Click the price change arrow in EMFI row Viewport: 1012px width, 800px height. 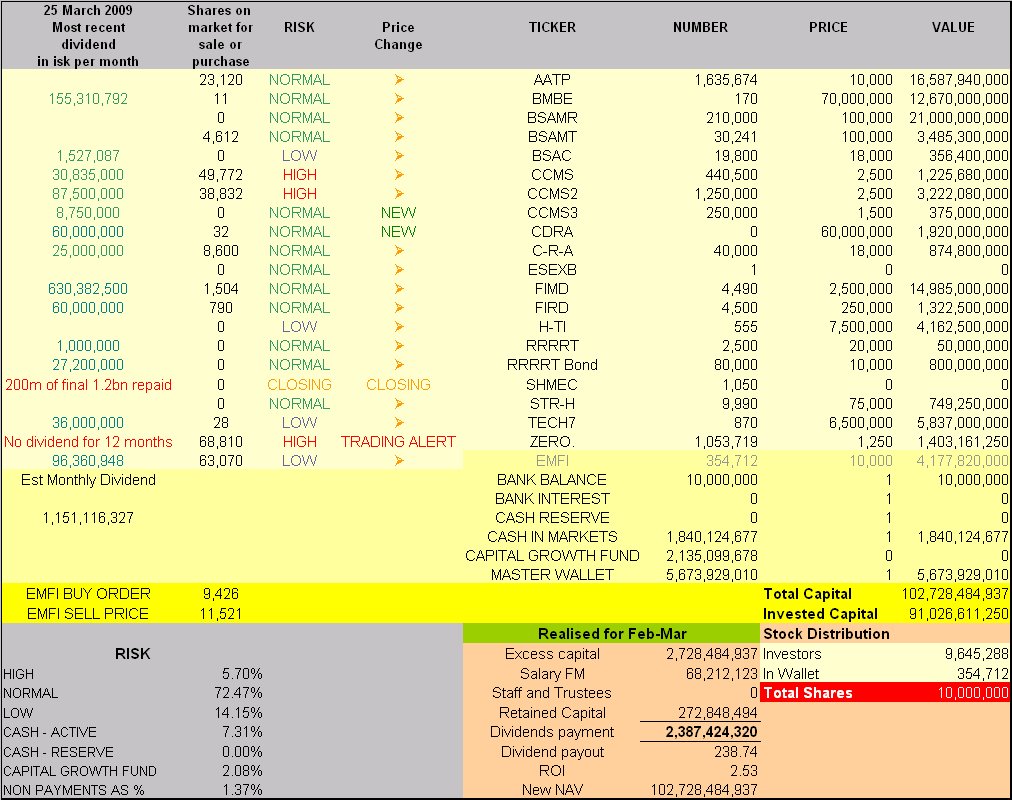[x=399, y=461]
